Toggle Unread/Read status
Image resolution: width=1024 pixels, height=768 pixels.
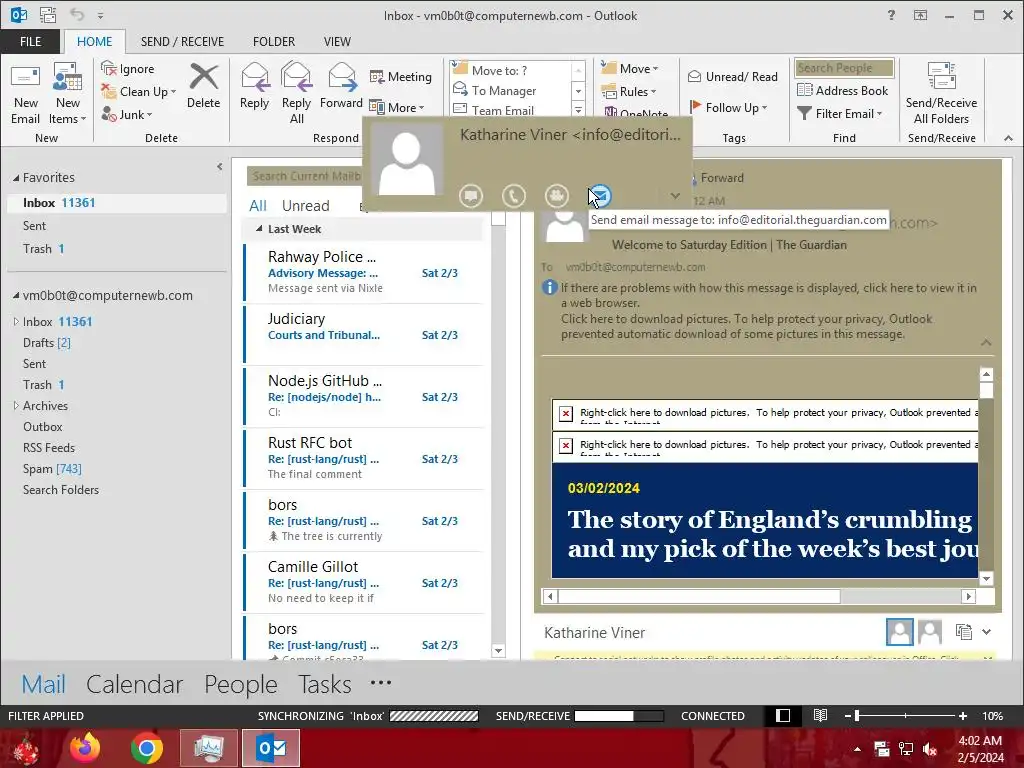point(733,76)
